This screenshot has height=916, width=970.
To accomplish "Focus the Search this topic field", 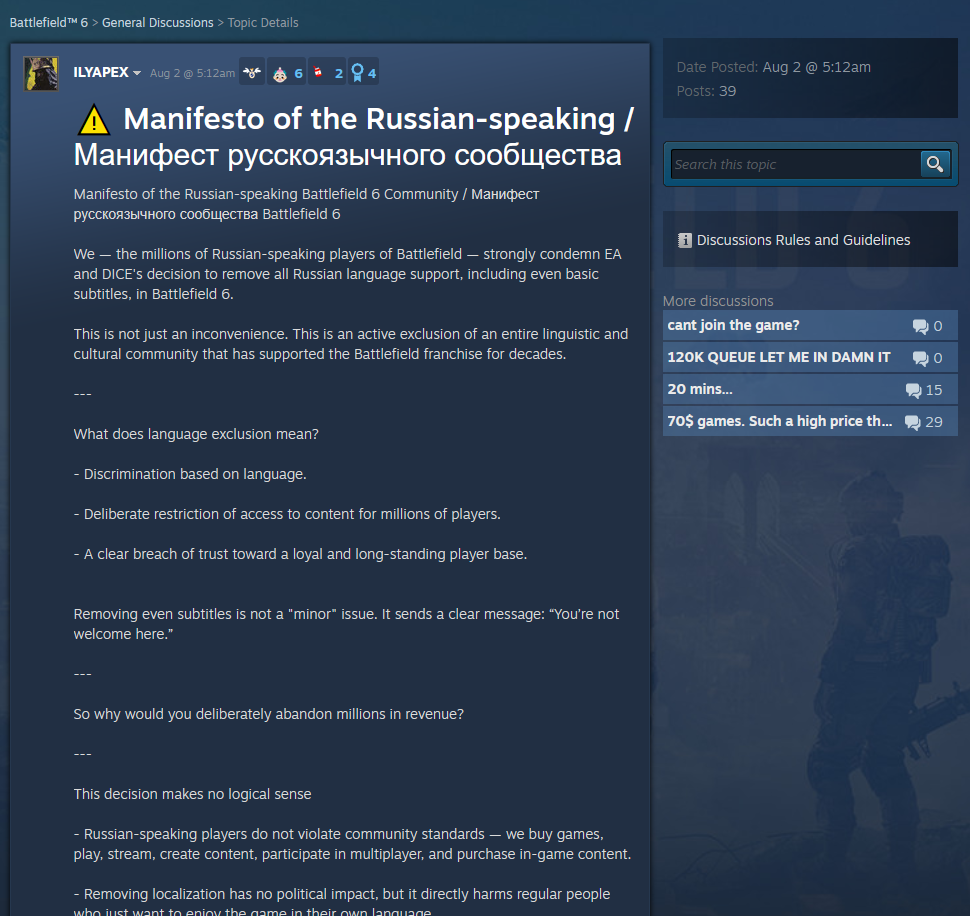I will [796, 164].
